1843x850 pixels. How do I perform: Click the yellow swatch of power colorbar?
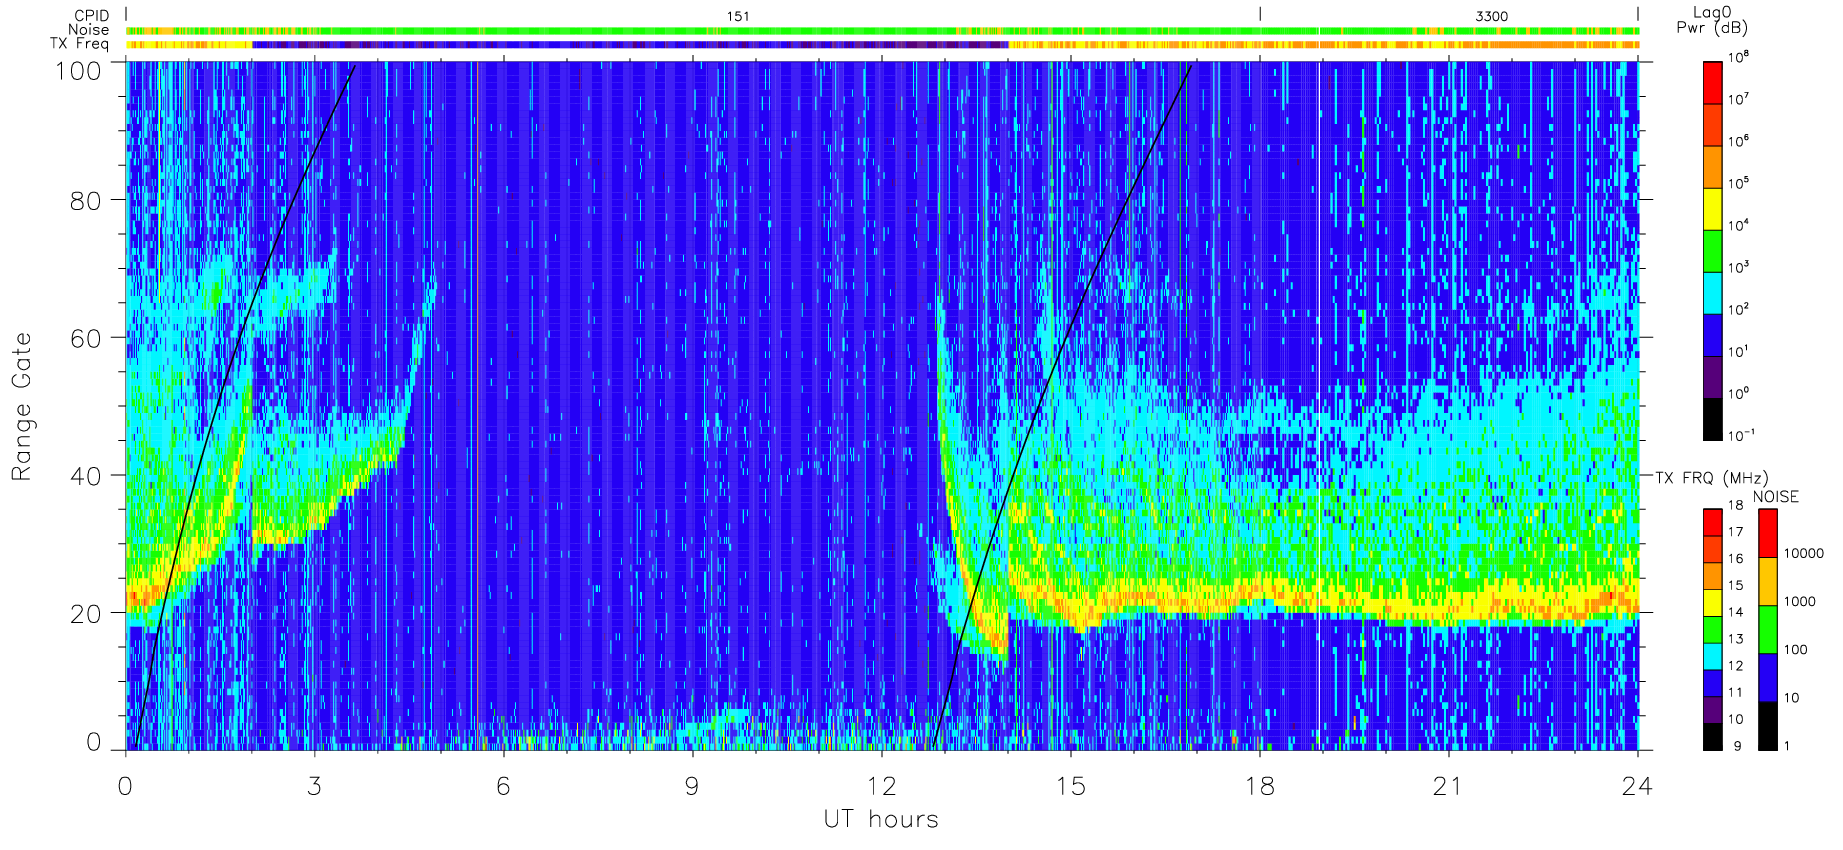pyautogui.click(x=1712, y=209)
